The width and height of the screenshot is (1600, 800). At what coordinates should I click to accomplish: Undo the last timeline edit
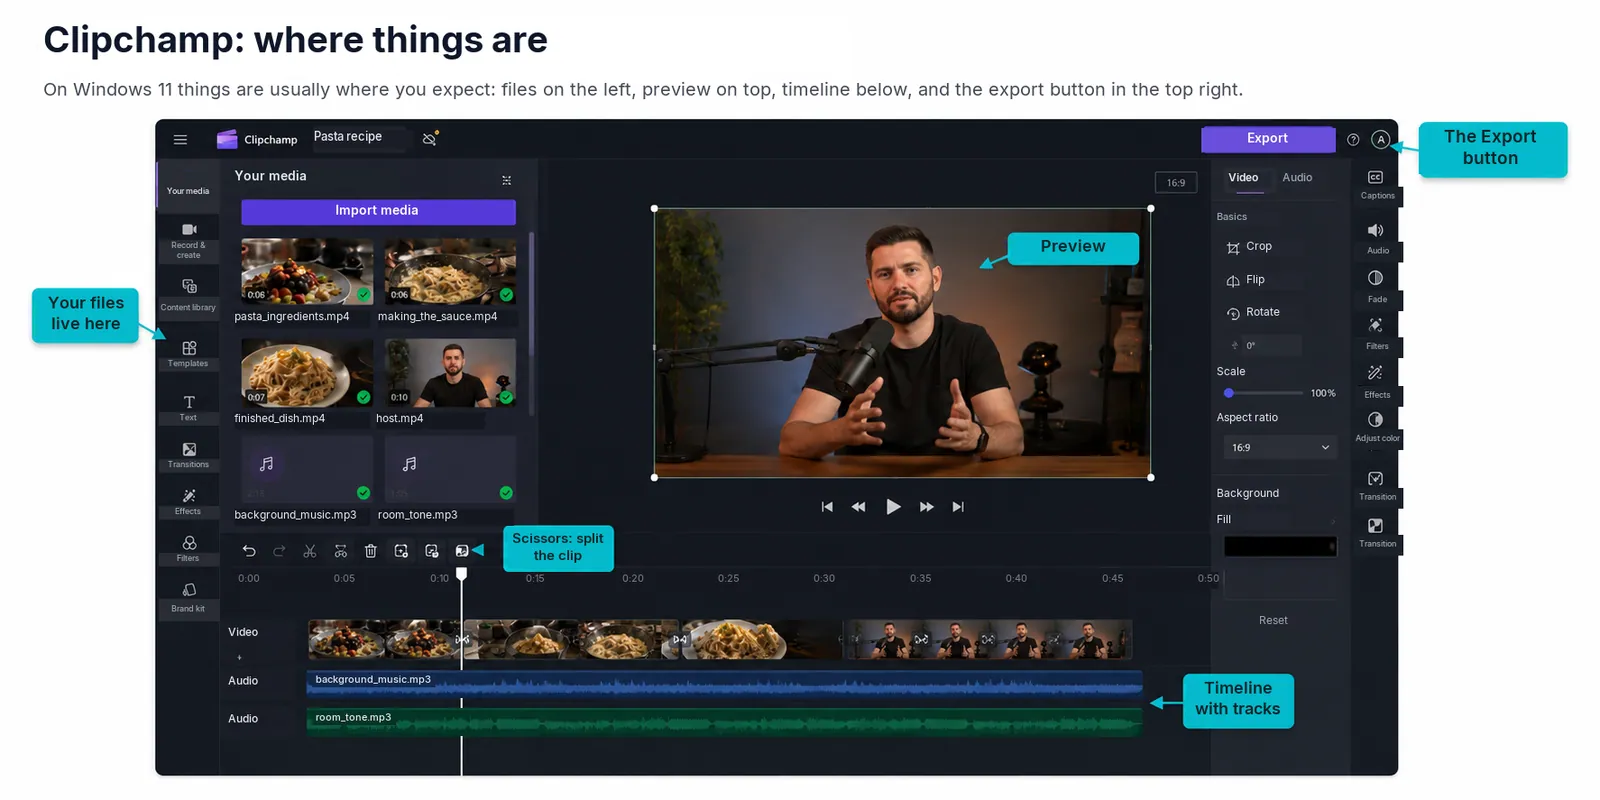[x=249, y=551]
